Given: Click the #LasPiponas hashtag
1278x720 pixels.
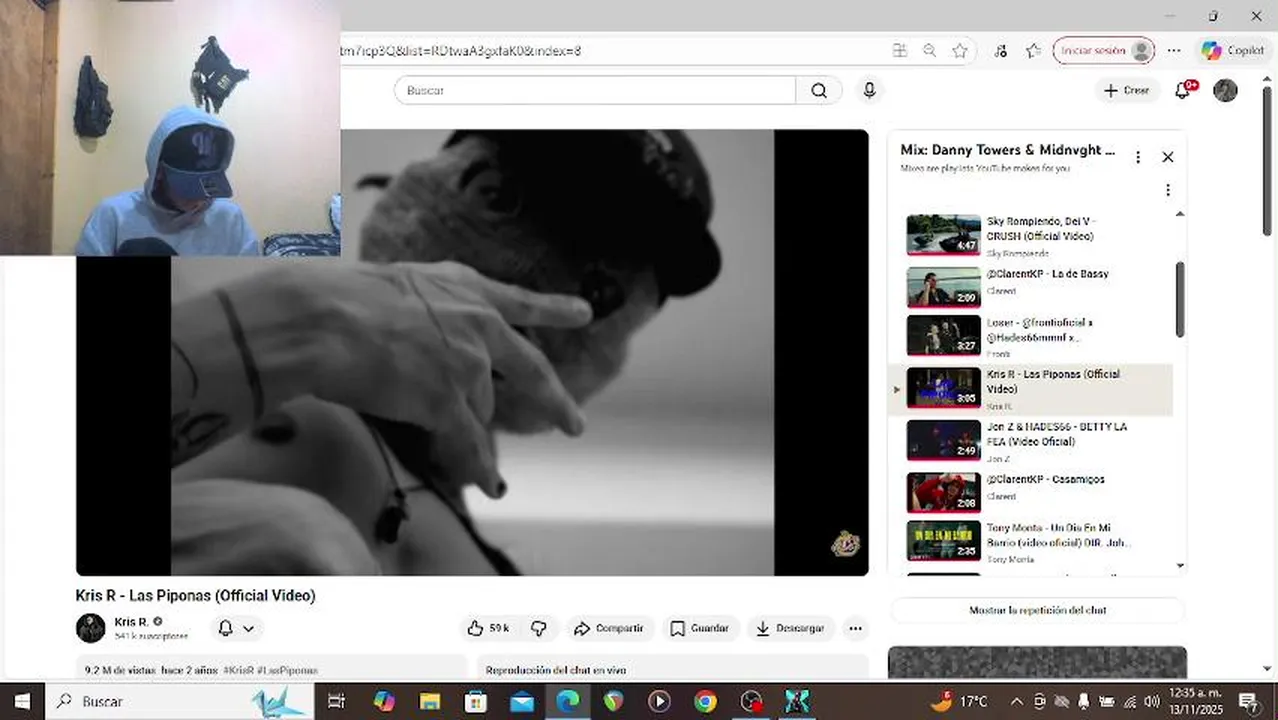Looking at the screenshot, I should [x=287, y=670].
